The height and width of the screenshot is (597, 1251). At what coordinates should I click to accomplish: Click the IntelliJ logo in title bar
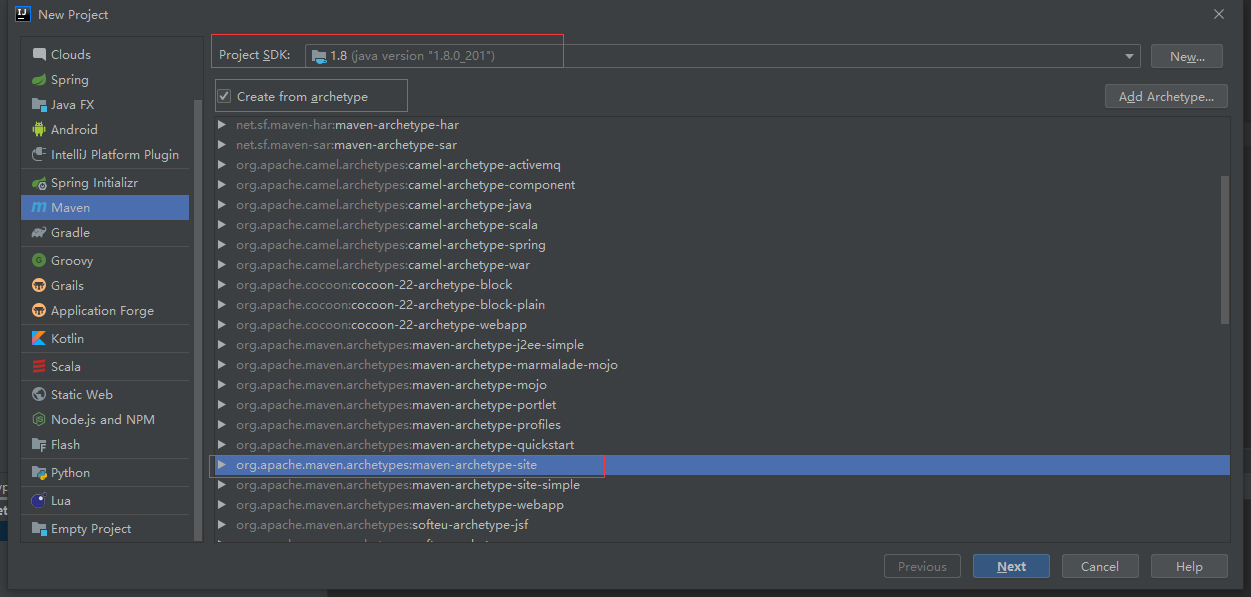coord(23,14)
